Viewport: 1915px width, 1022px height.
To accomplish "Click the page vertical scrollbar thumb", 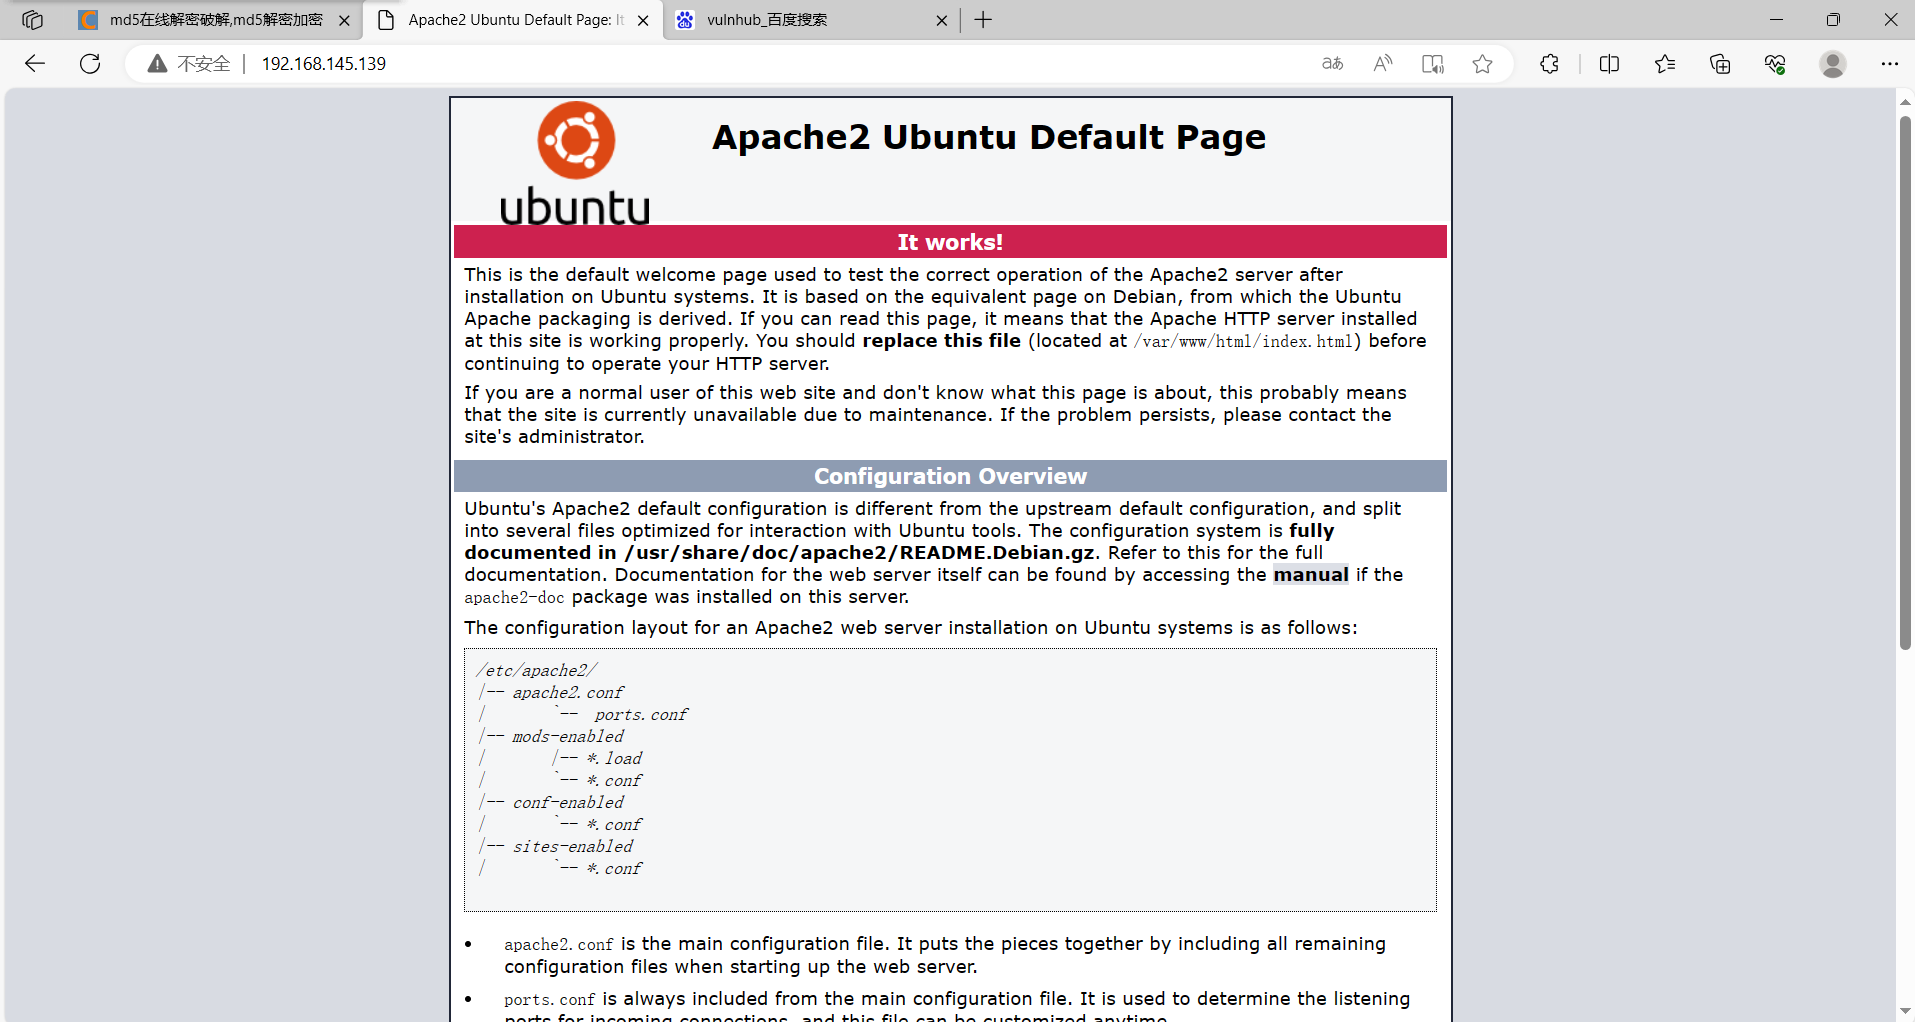I will (x=1905, y=383).
